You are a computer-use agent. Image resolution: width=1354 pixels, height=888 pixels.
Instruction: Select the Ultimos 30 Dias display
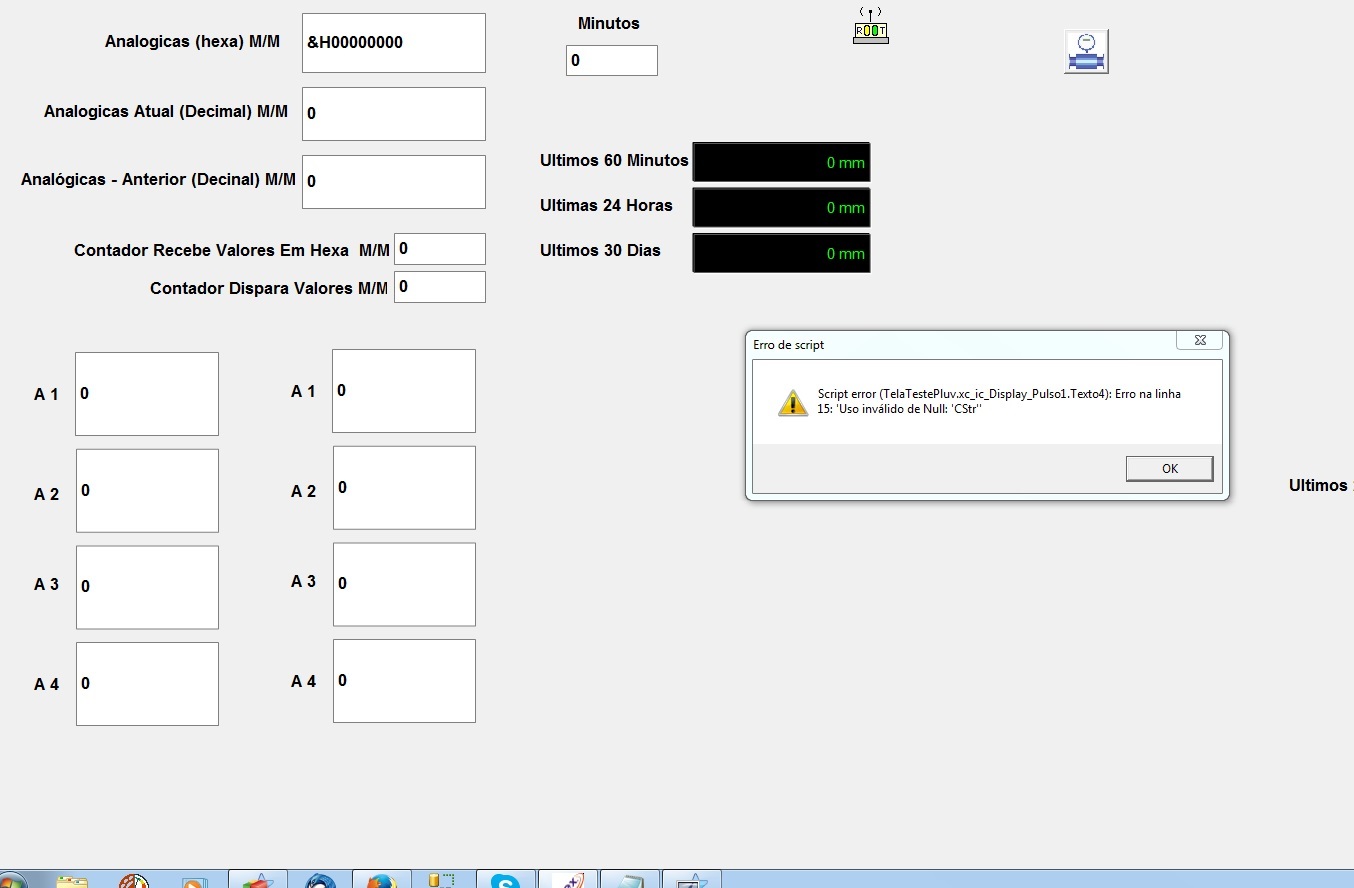[x=781, y=253]
